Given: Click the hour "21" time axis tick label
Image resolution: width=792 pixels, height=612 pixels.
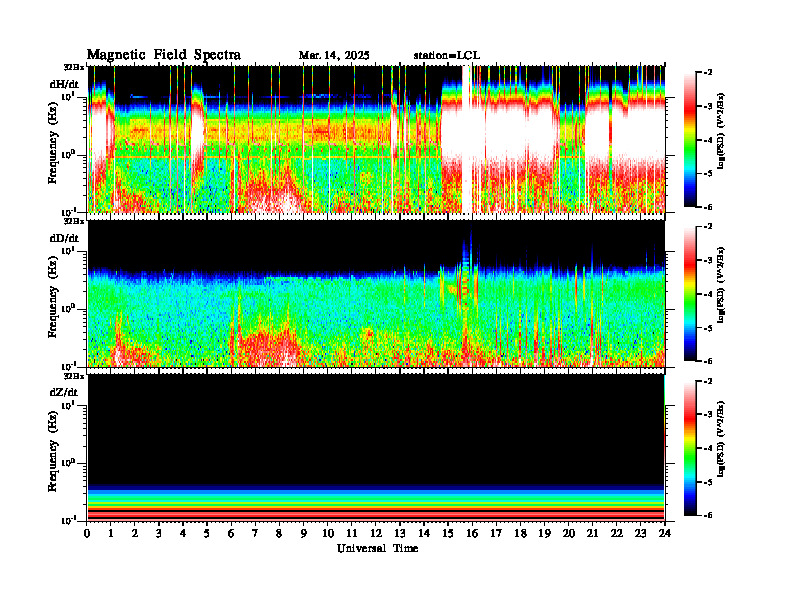Looking at the screenshot, I should click(592, 534).
